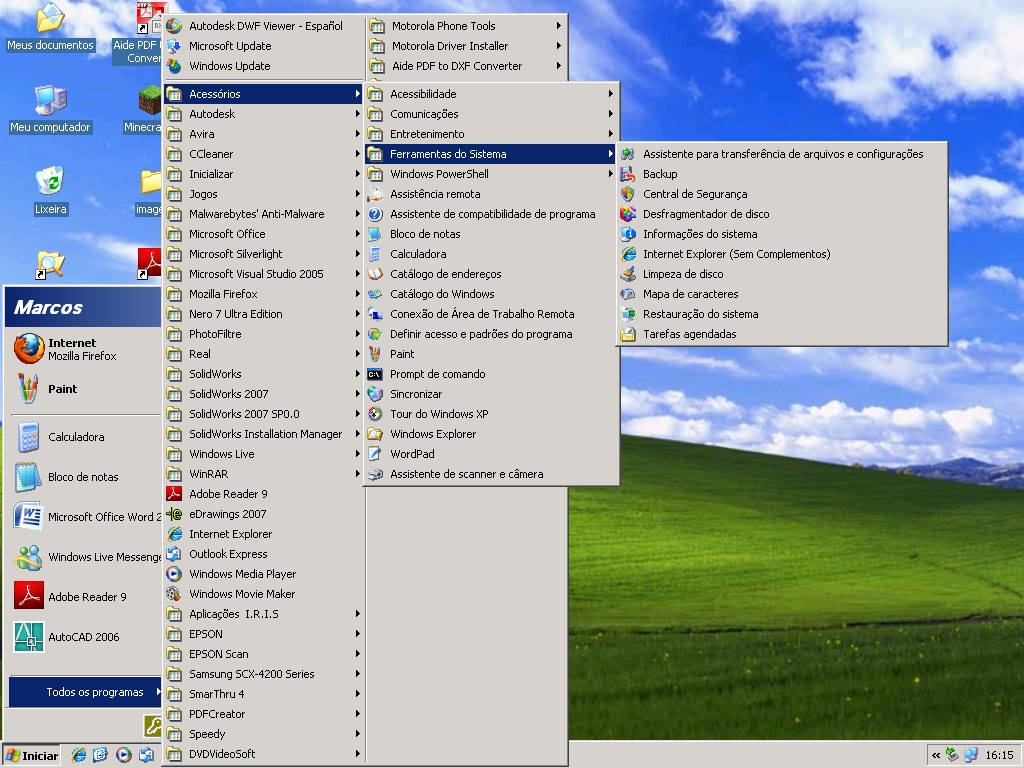The width and height of the screenshot is (1024, 768).
Task: Expand the Motorola Phone Tools folder
Action: click(466, 26)
